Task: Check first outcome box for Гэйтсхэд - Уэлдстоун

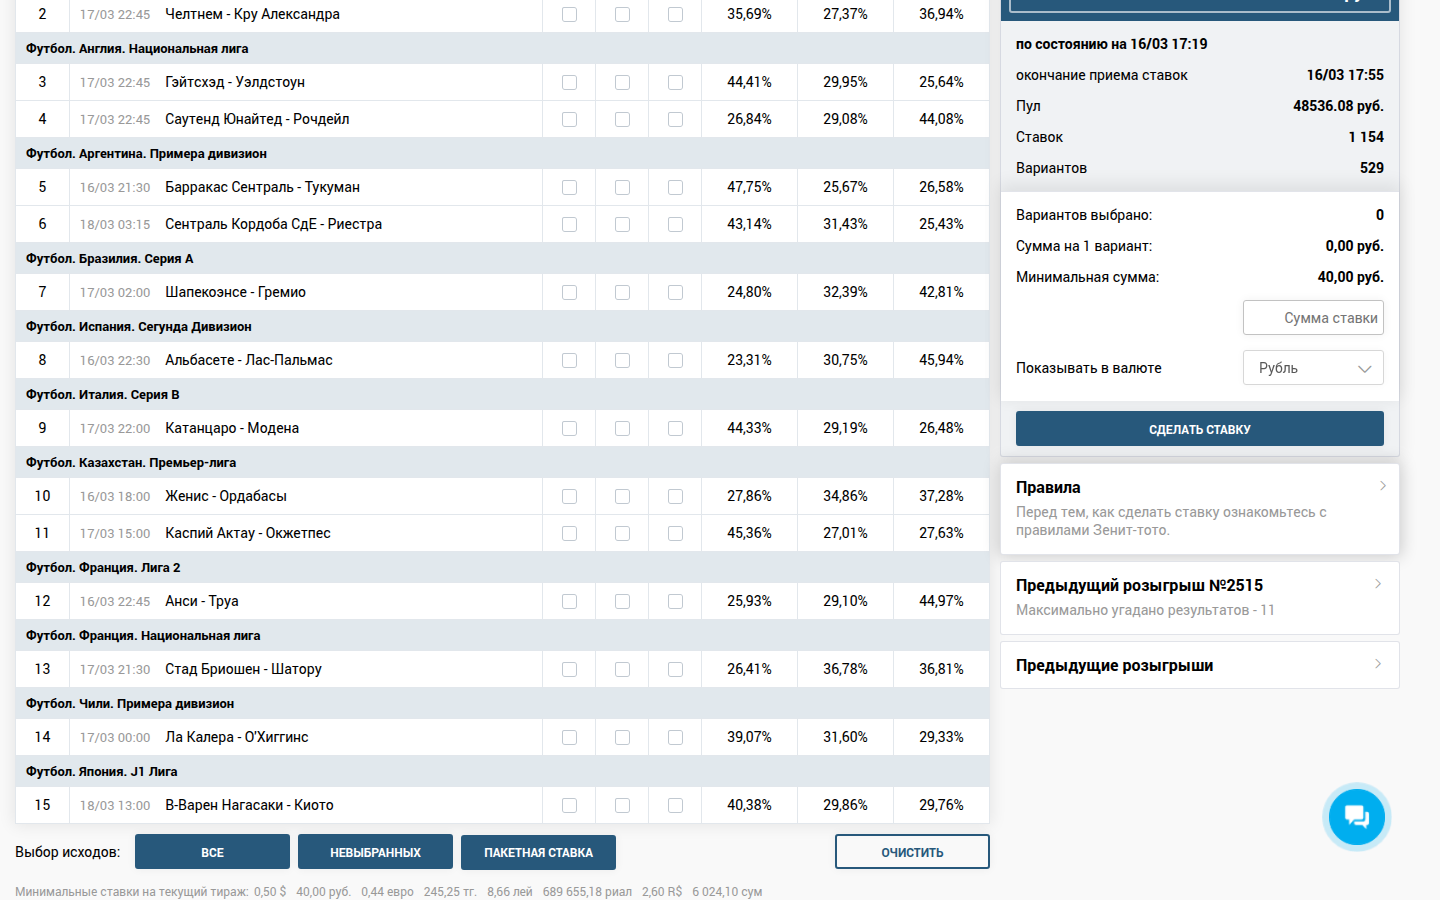Action: tap(569, 82)
